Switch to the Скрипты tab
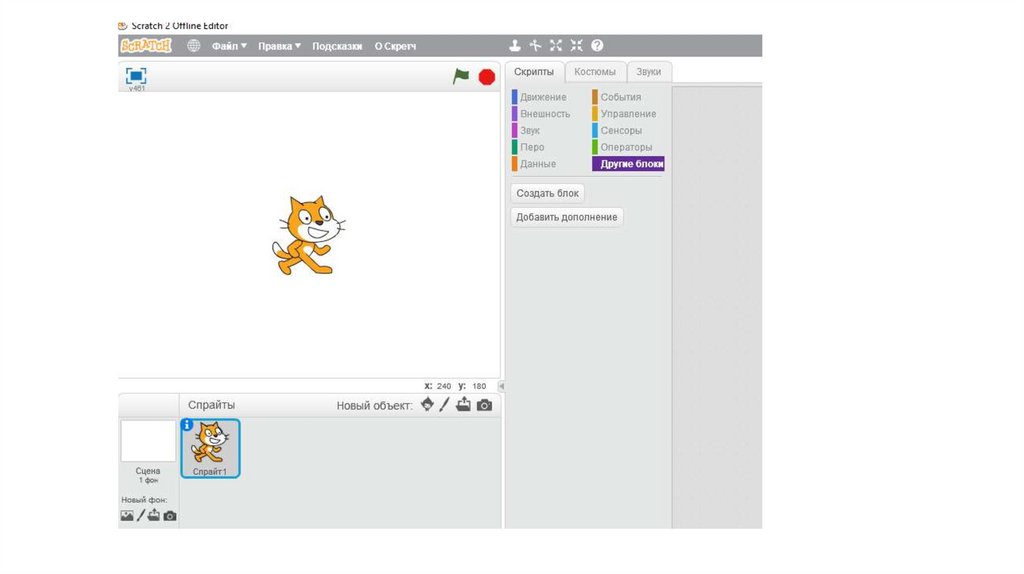The height and width of the screenshot is (574, 1024). [534, 72]
